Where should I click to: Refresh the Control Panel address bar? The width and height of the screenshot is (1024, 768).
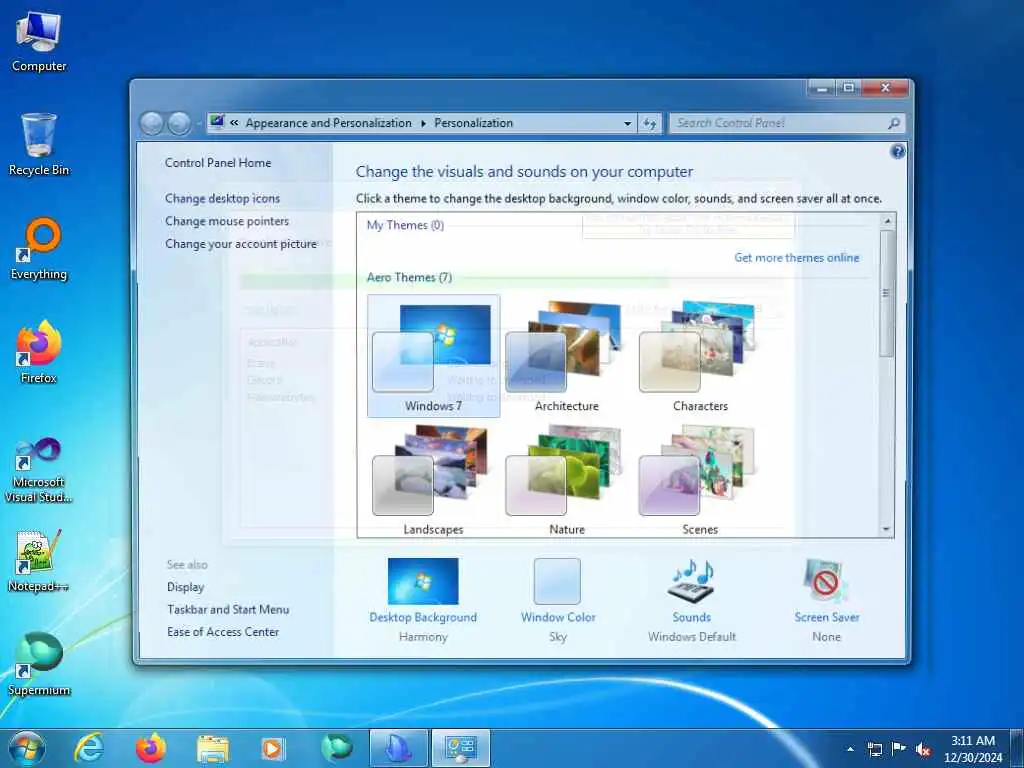[650, 123]
